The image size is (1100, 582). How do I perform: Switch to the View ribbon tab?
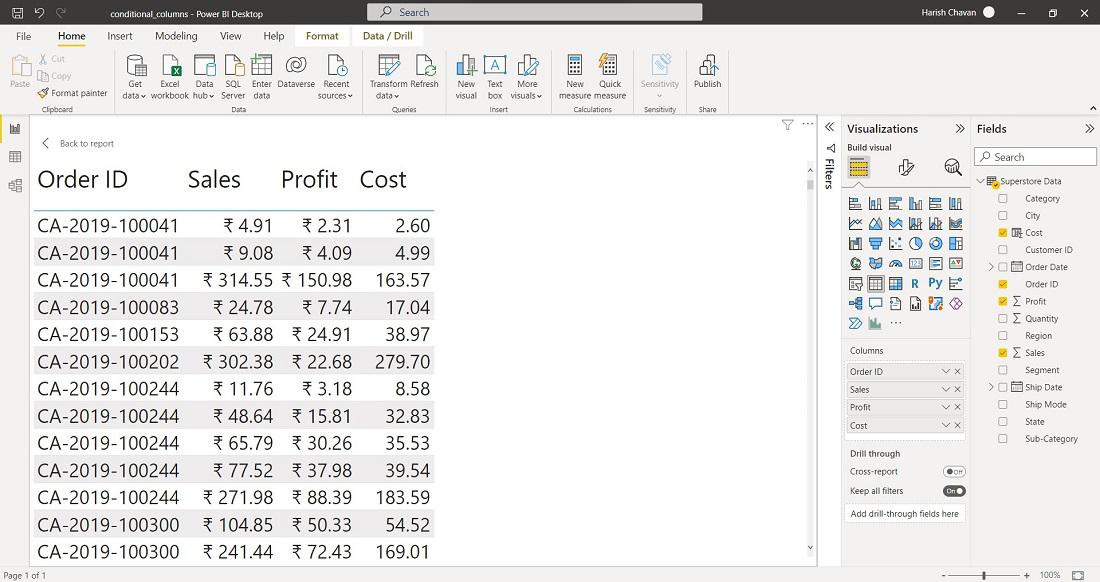[230, 36]
